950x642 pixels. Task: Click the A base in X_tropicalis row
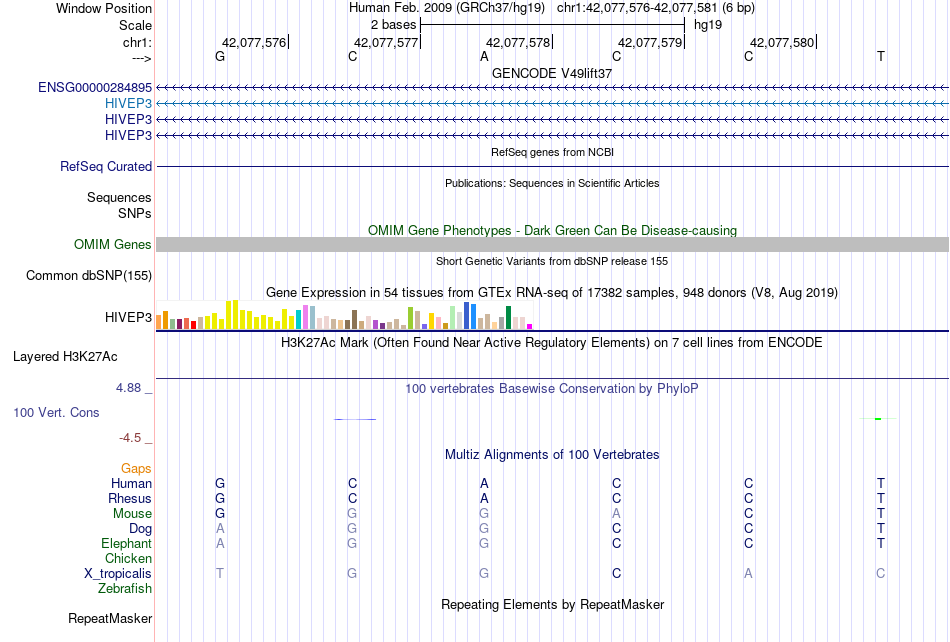(x=748, y=574)
